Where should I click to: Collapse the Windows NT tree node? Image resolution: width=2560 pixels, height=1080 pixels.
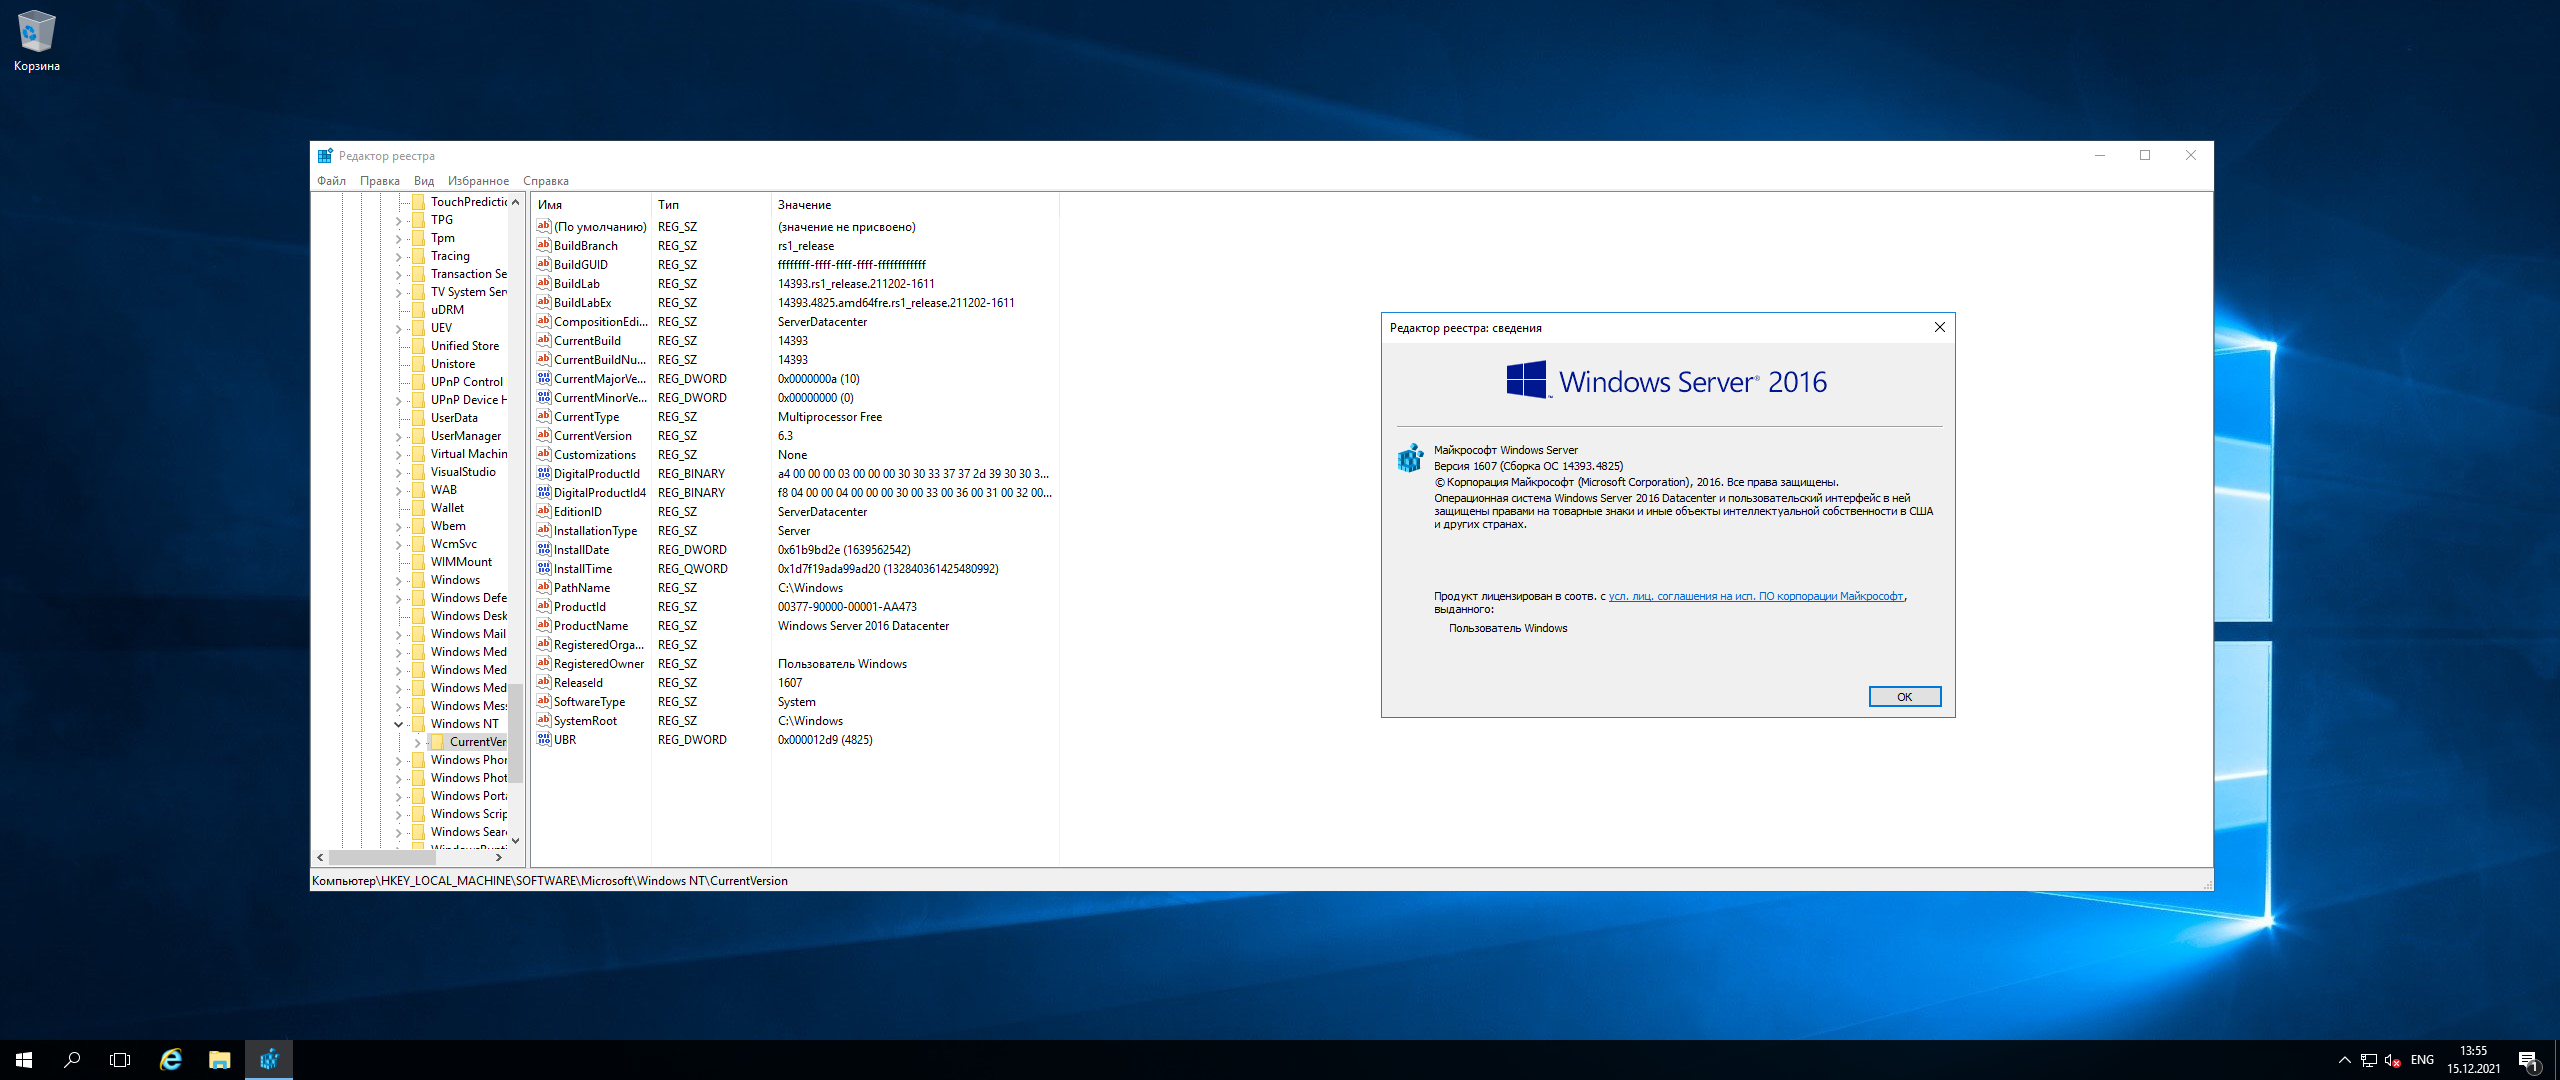point(398,724)
